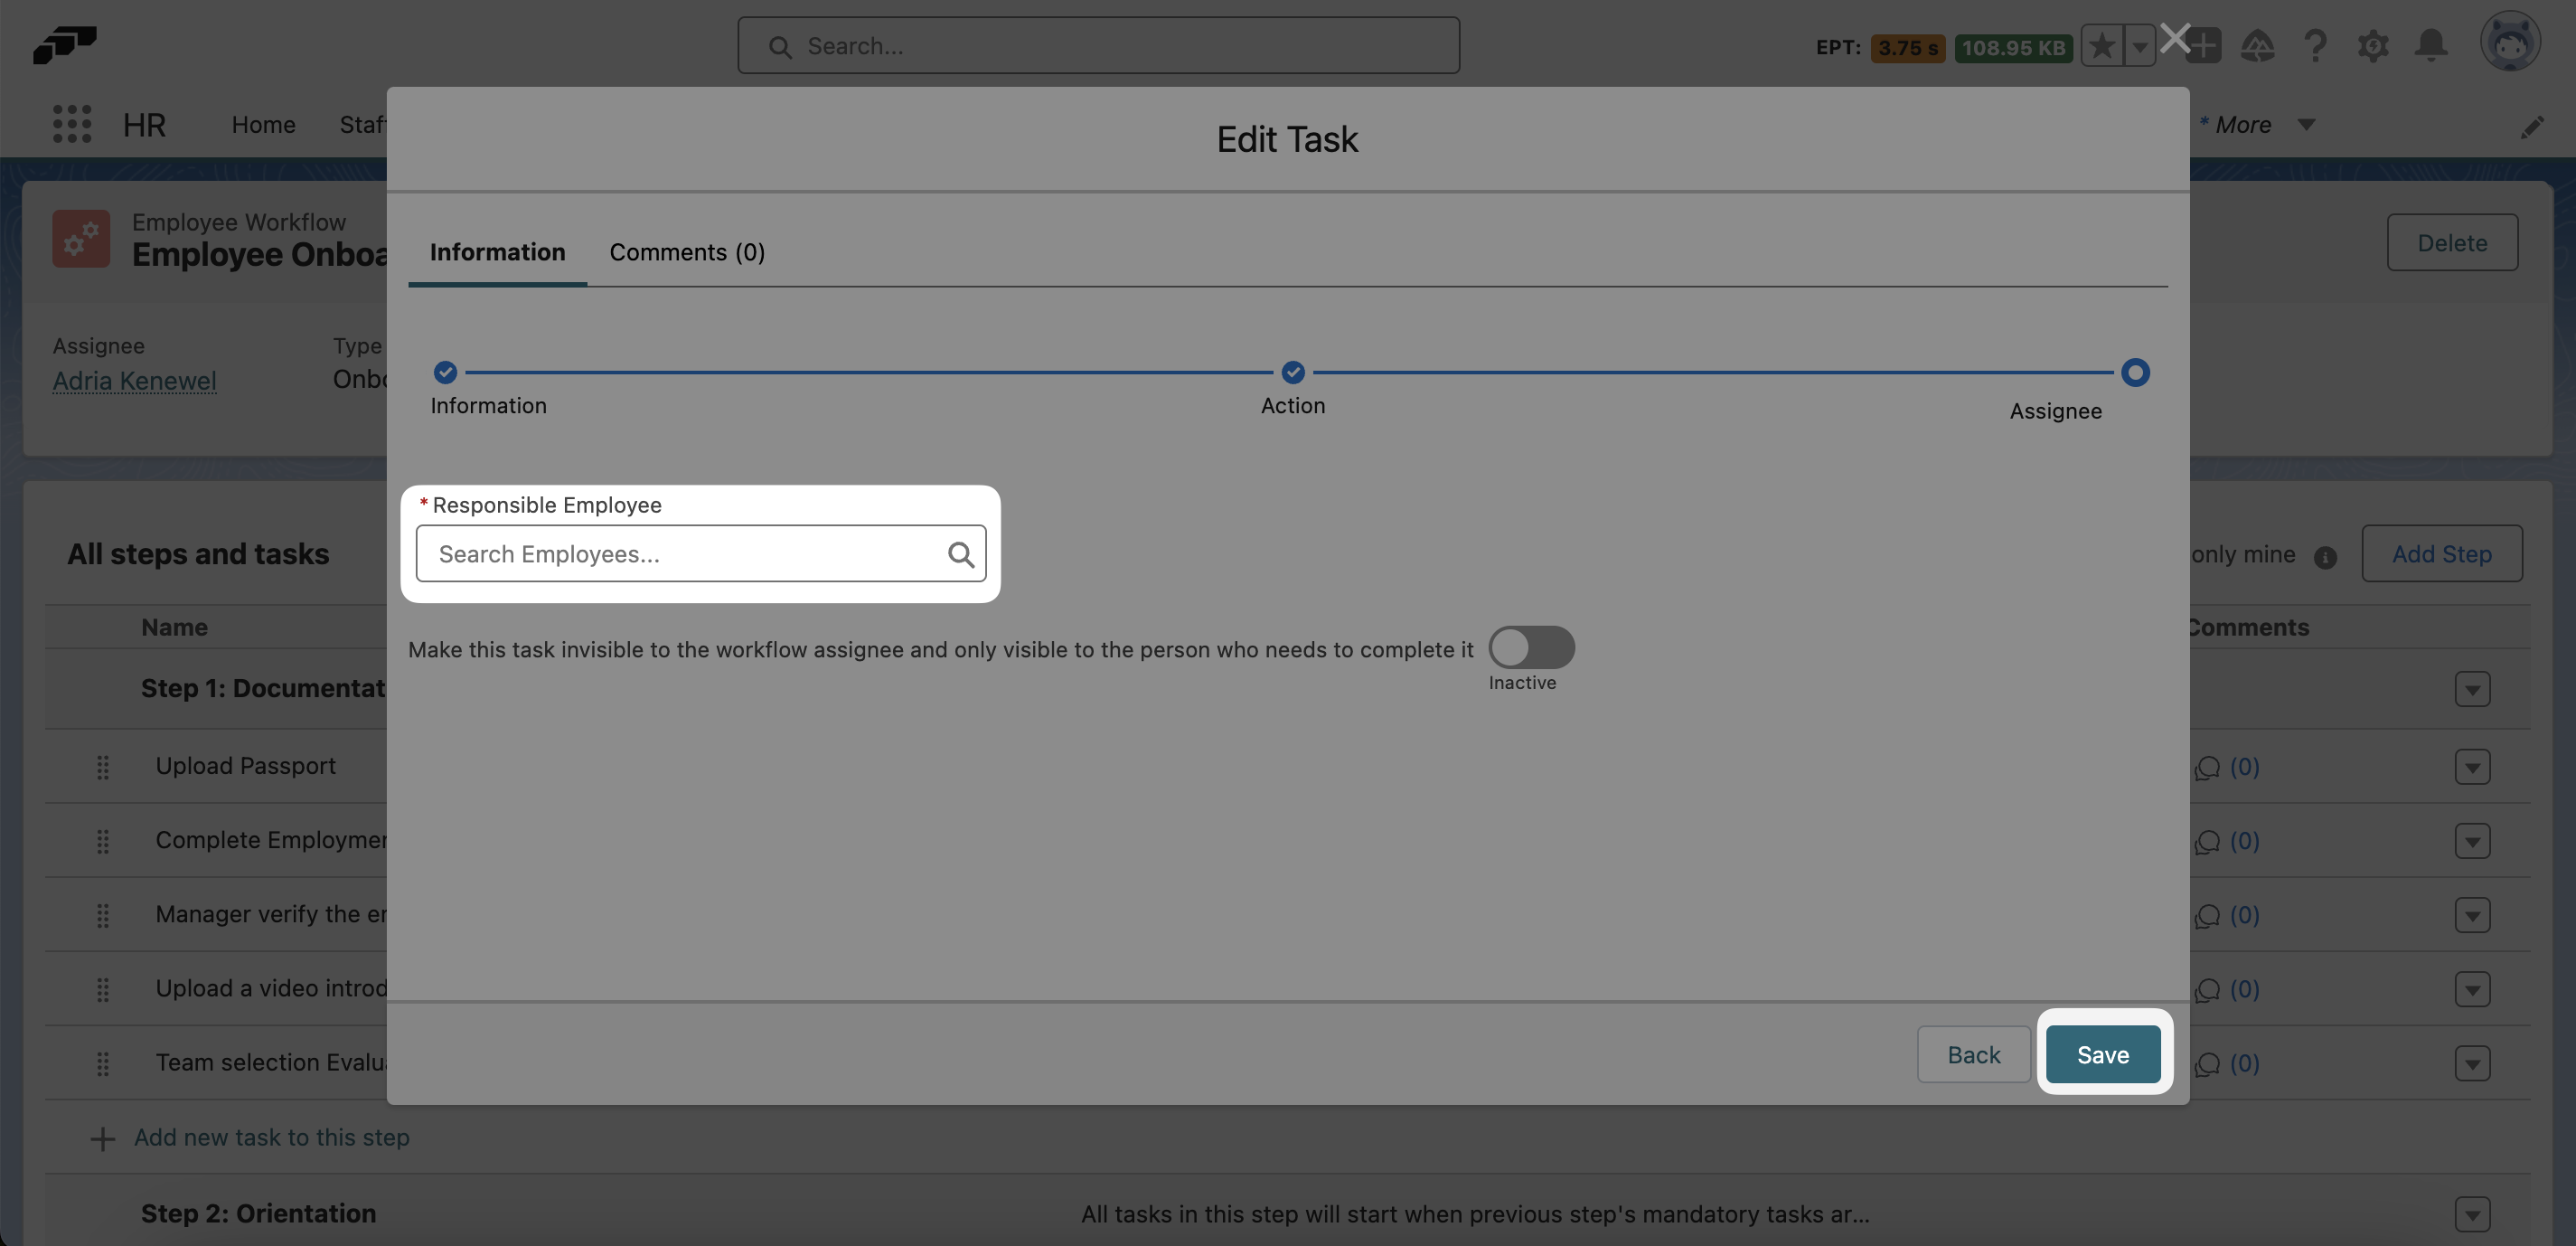2576x1246 pixels.
Task: Open the Help question mark menu
Action: (2316, 45)
